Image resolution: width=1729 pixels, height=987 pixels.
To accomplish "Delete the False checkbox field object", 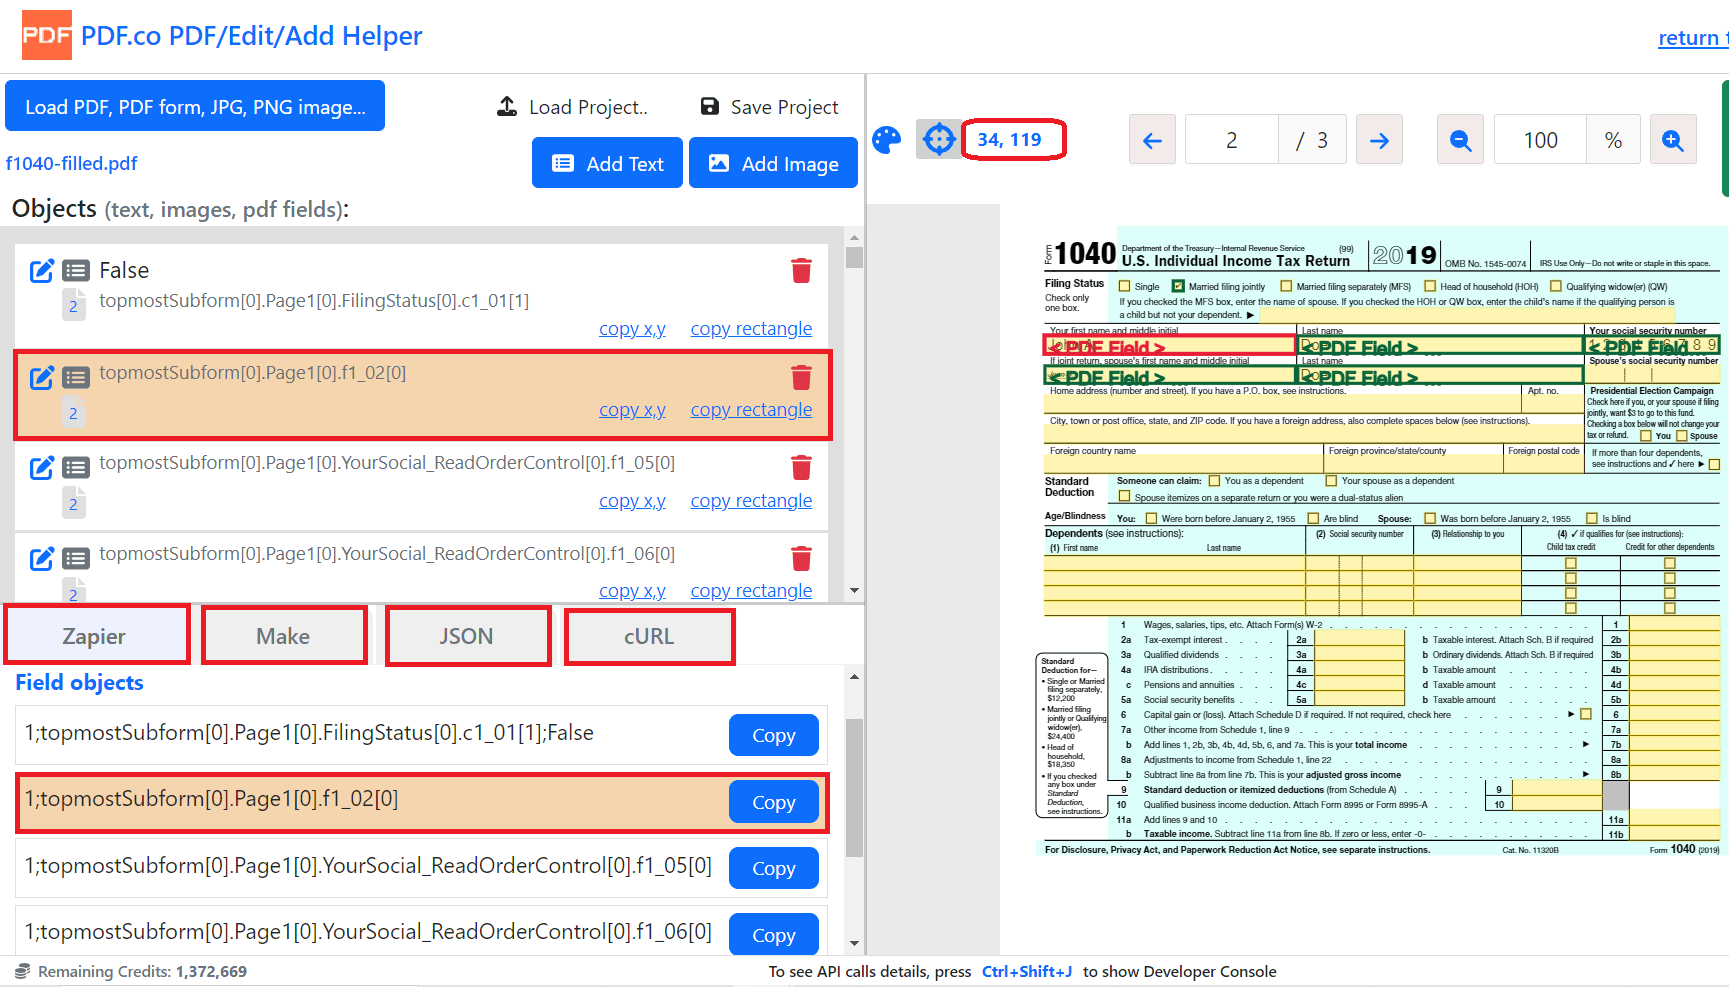I will [801, 271].
